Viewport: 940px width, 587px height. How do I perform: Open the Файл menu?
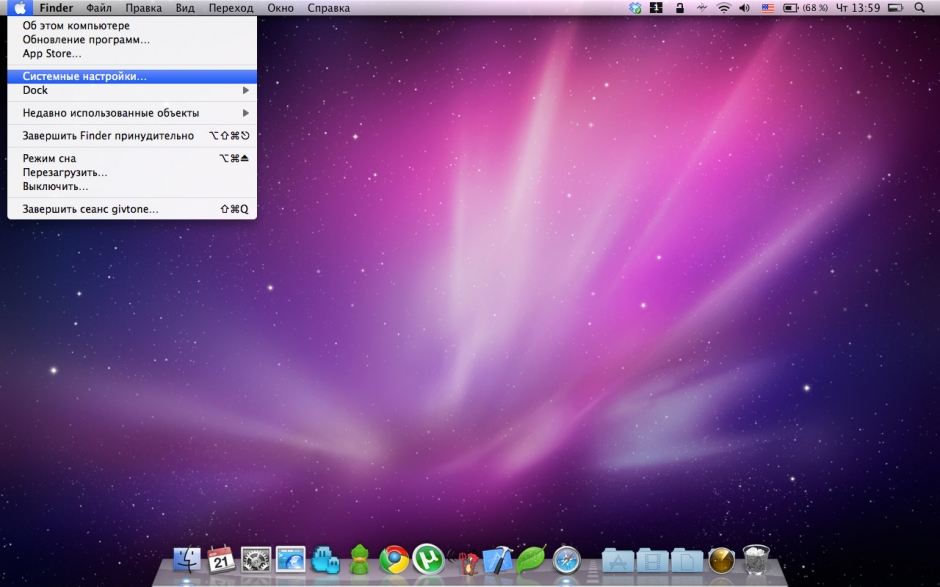click(99, 8)
